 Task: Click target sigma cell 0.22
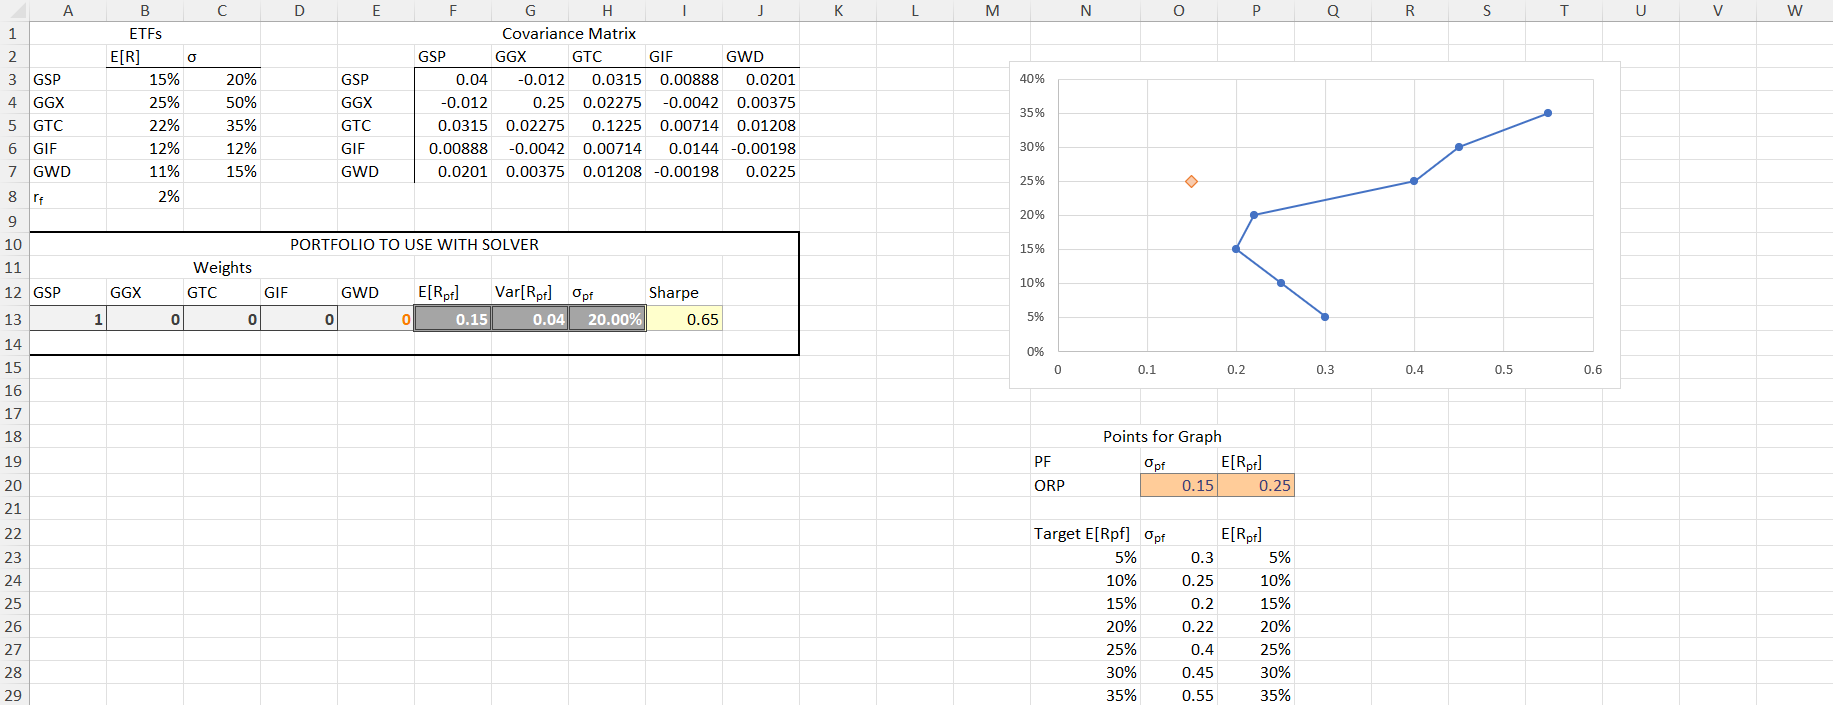[1179, 626]
